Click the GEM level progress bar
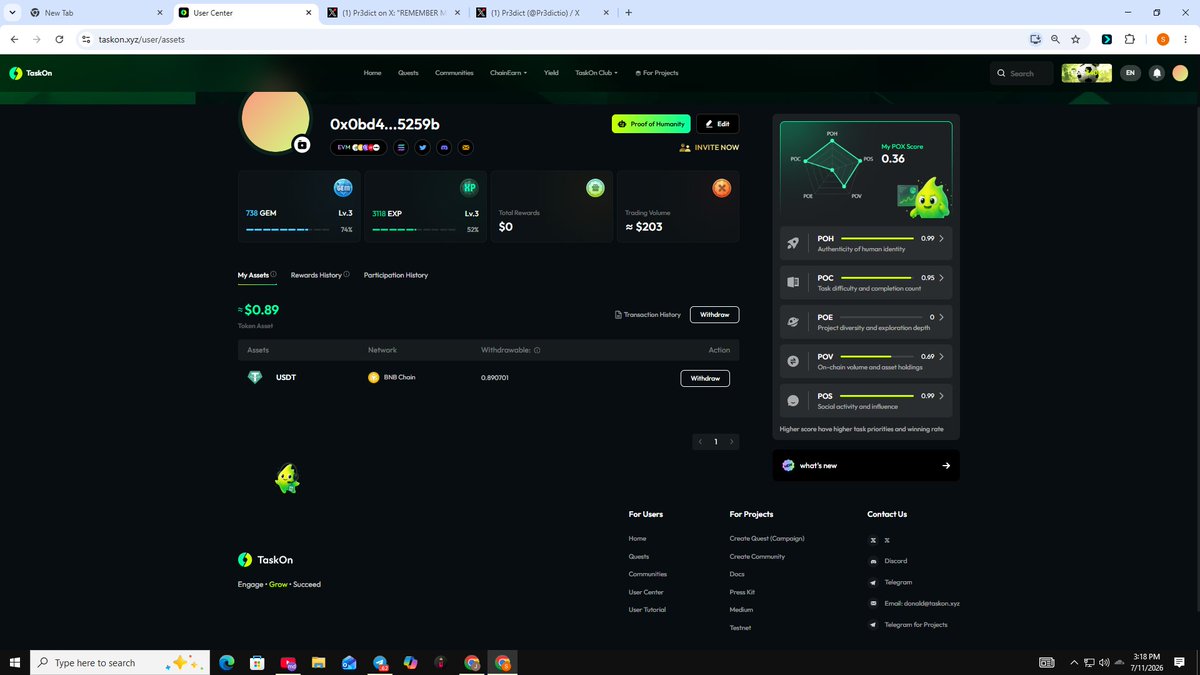This screenshot has height=675, width=1200. (287, 230)
